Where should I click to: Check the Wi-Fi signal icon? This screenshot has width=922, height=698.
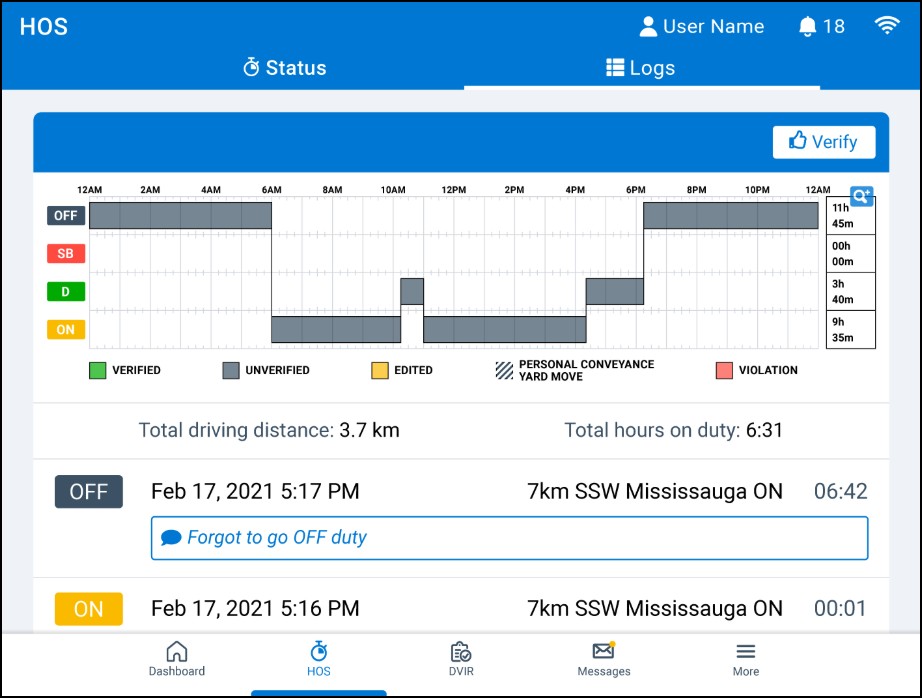point(887,25)
